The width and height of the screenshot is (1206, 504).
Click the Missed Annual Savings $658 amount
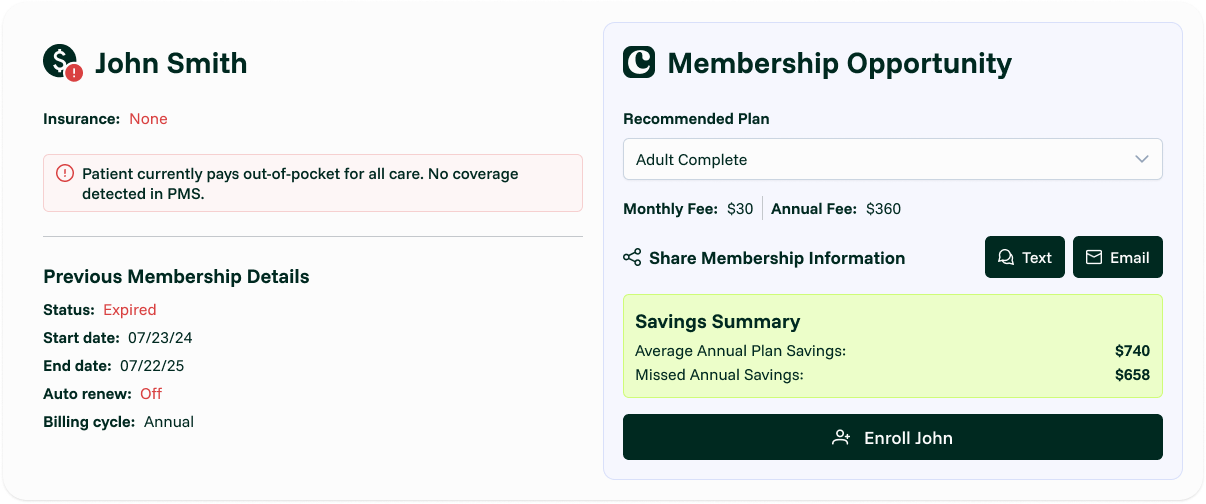[1132, 375]
